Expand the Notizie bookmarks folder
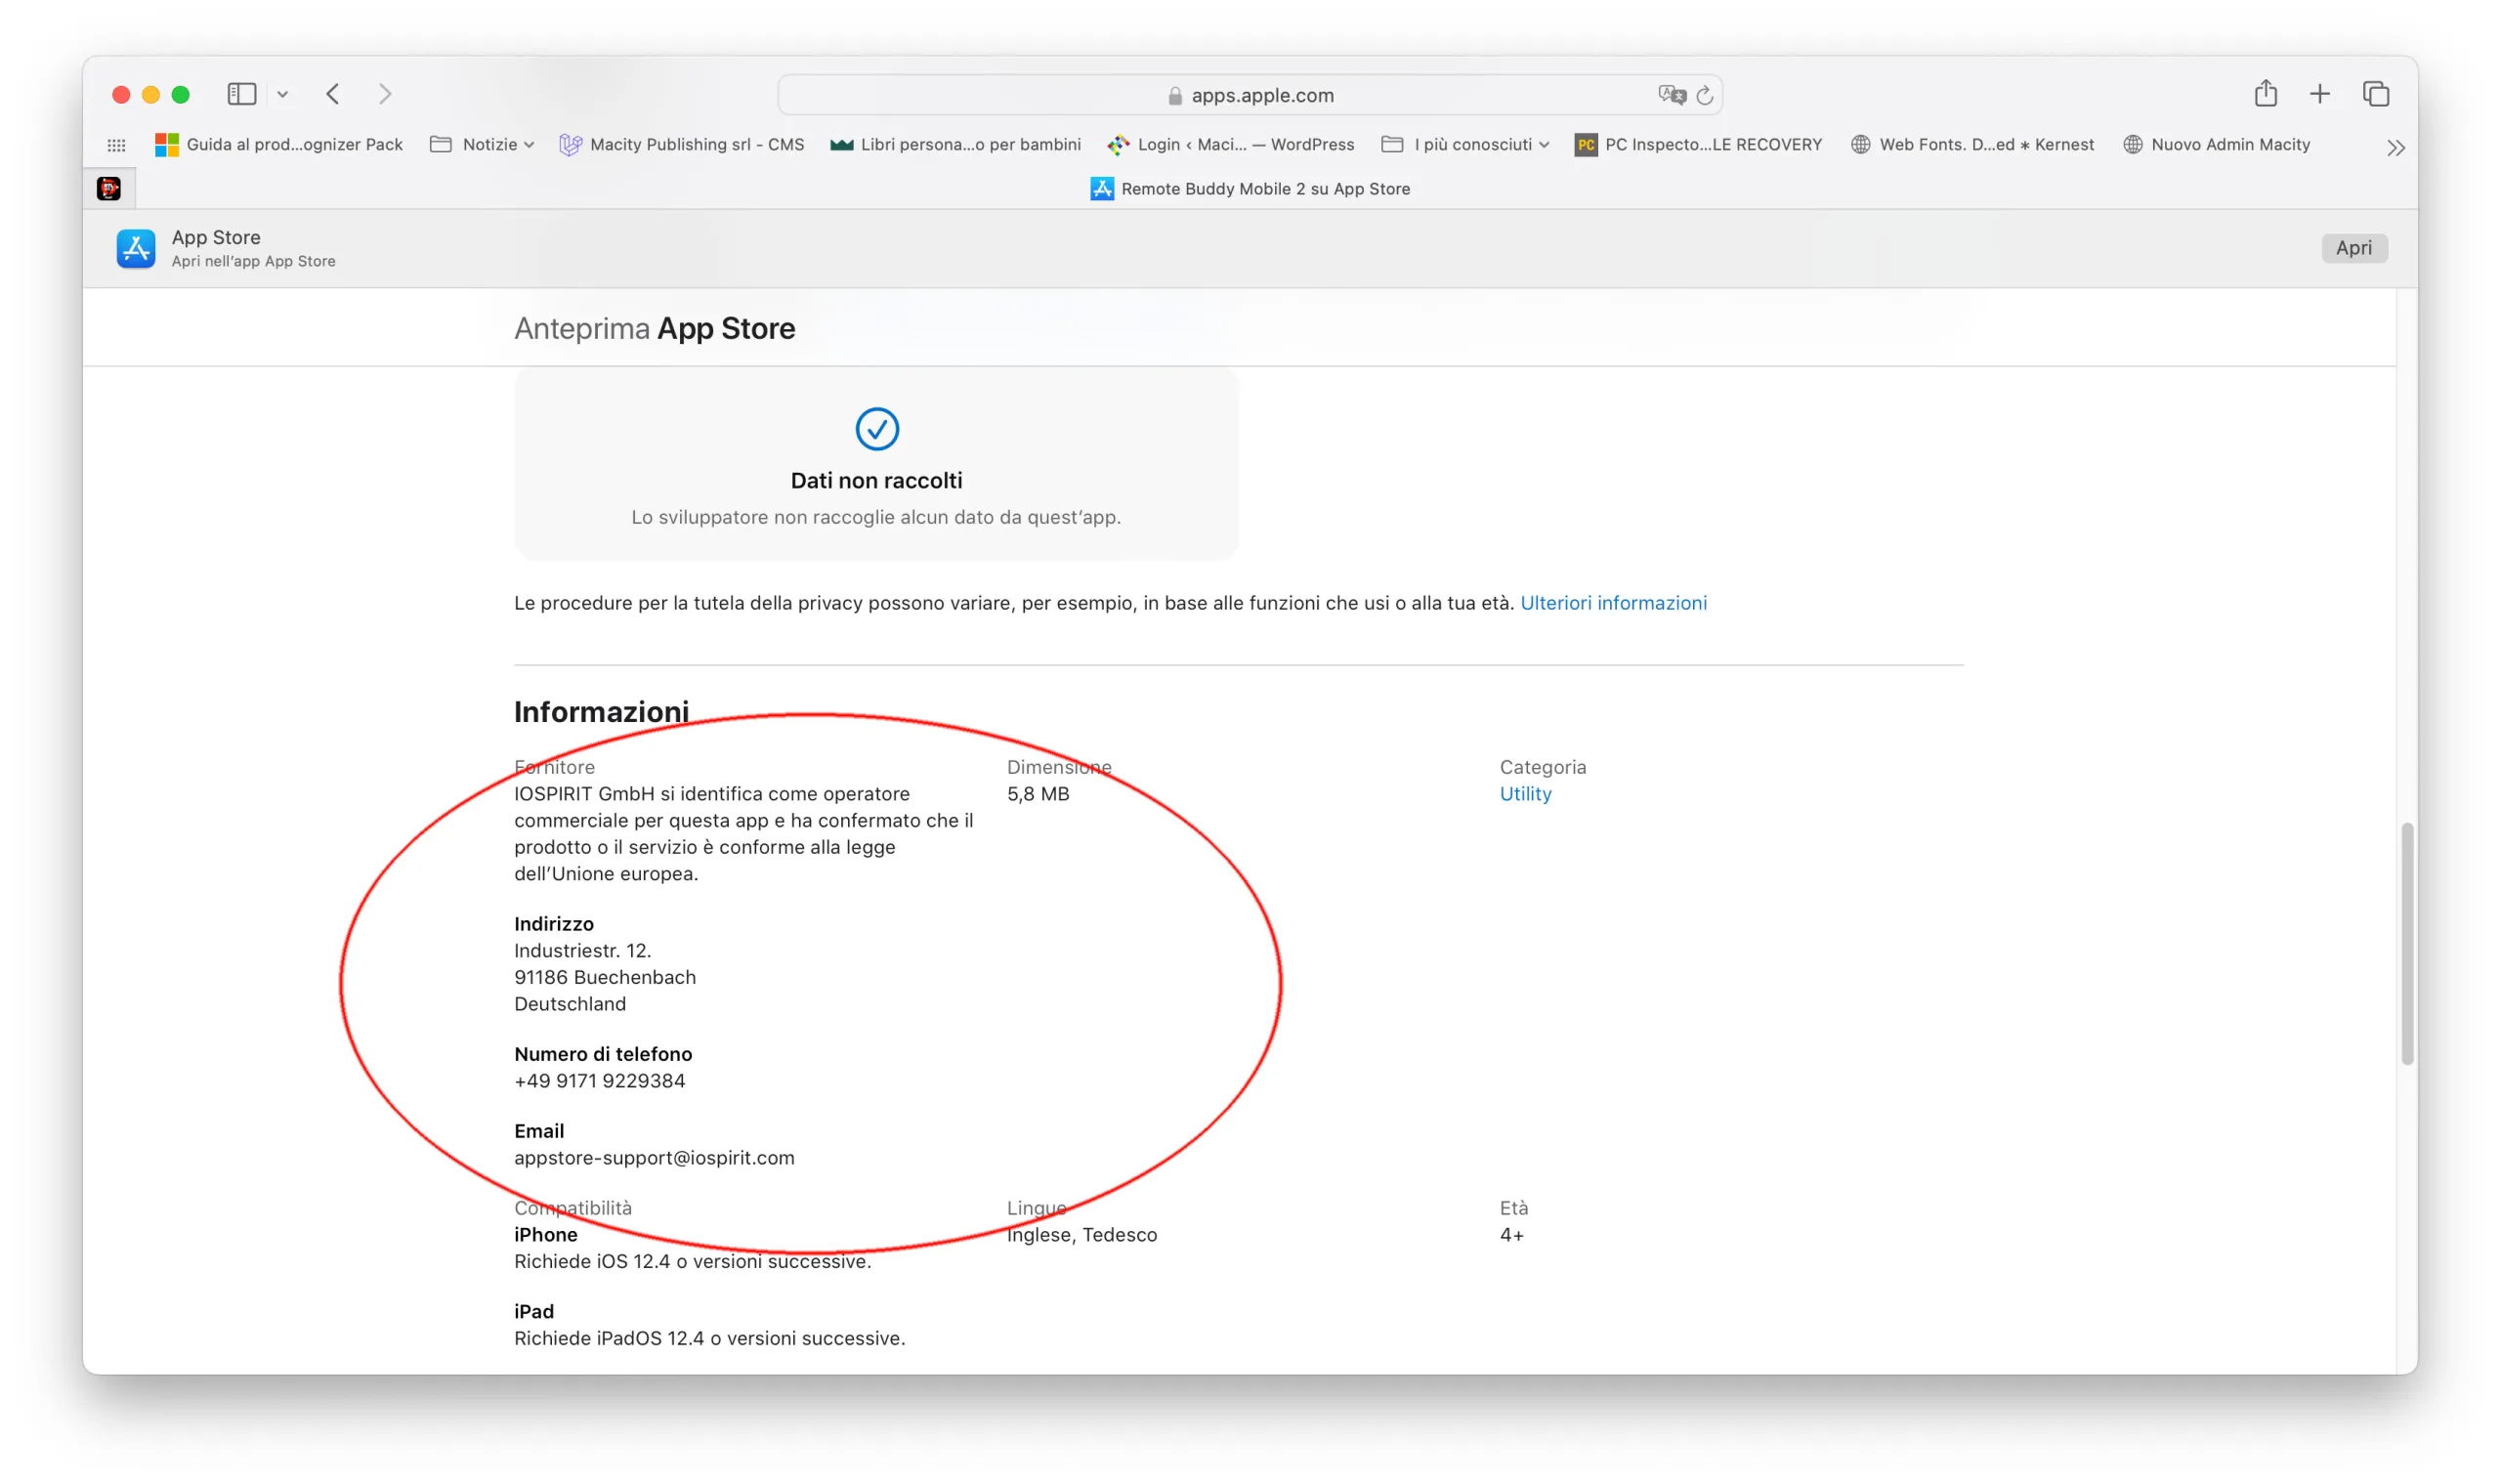The image size is (2501, 1484). (x=482, y=145)
